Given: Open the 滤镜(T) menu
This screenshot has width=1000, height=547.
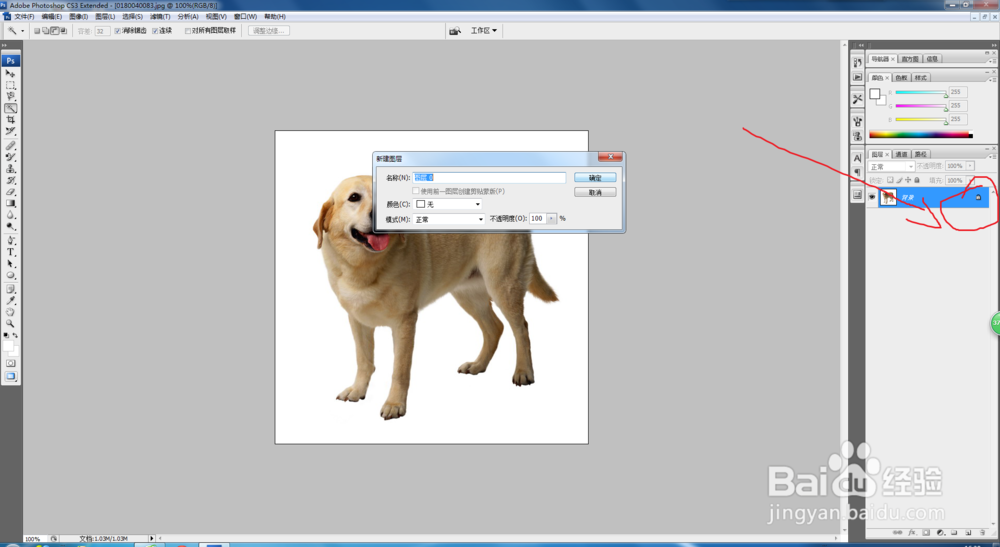Looking at the screenshot, I should pos(158,17).
